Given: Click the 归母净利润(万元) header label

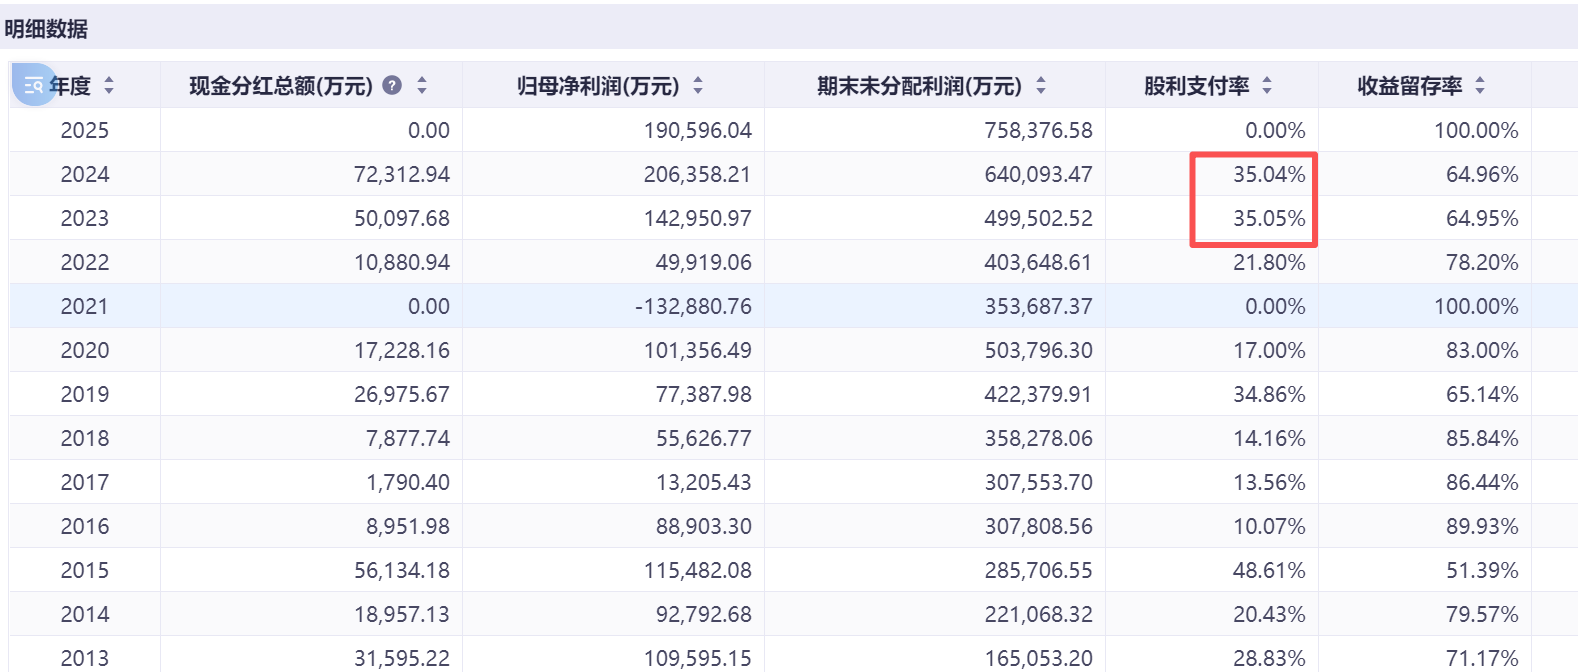Looking at the screenshot, I should coord(597,86).
